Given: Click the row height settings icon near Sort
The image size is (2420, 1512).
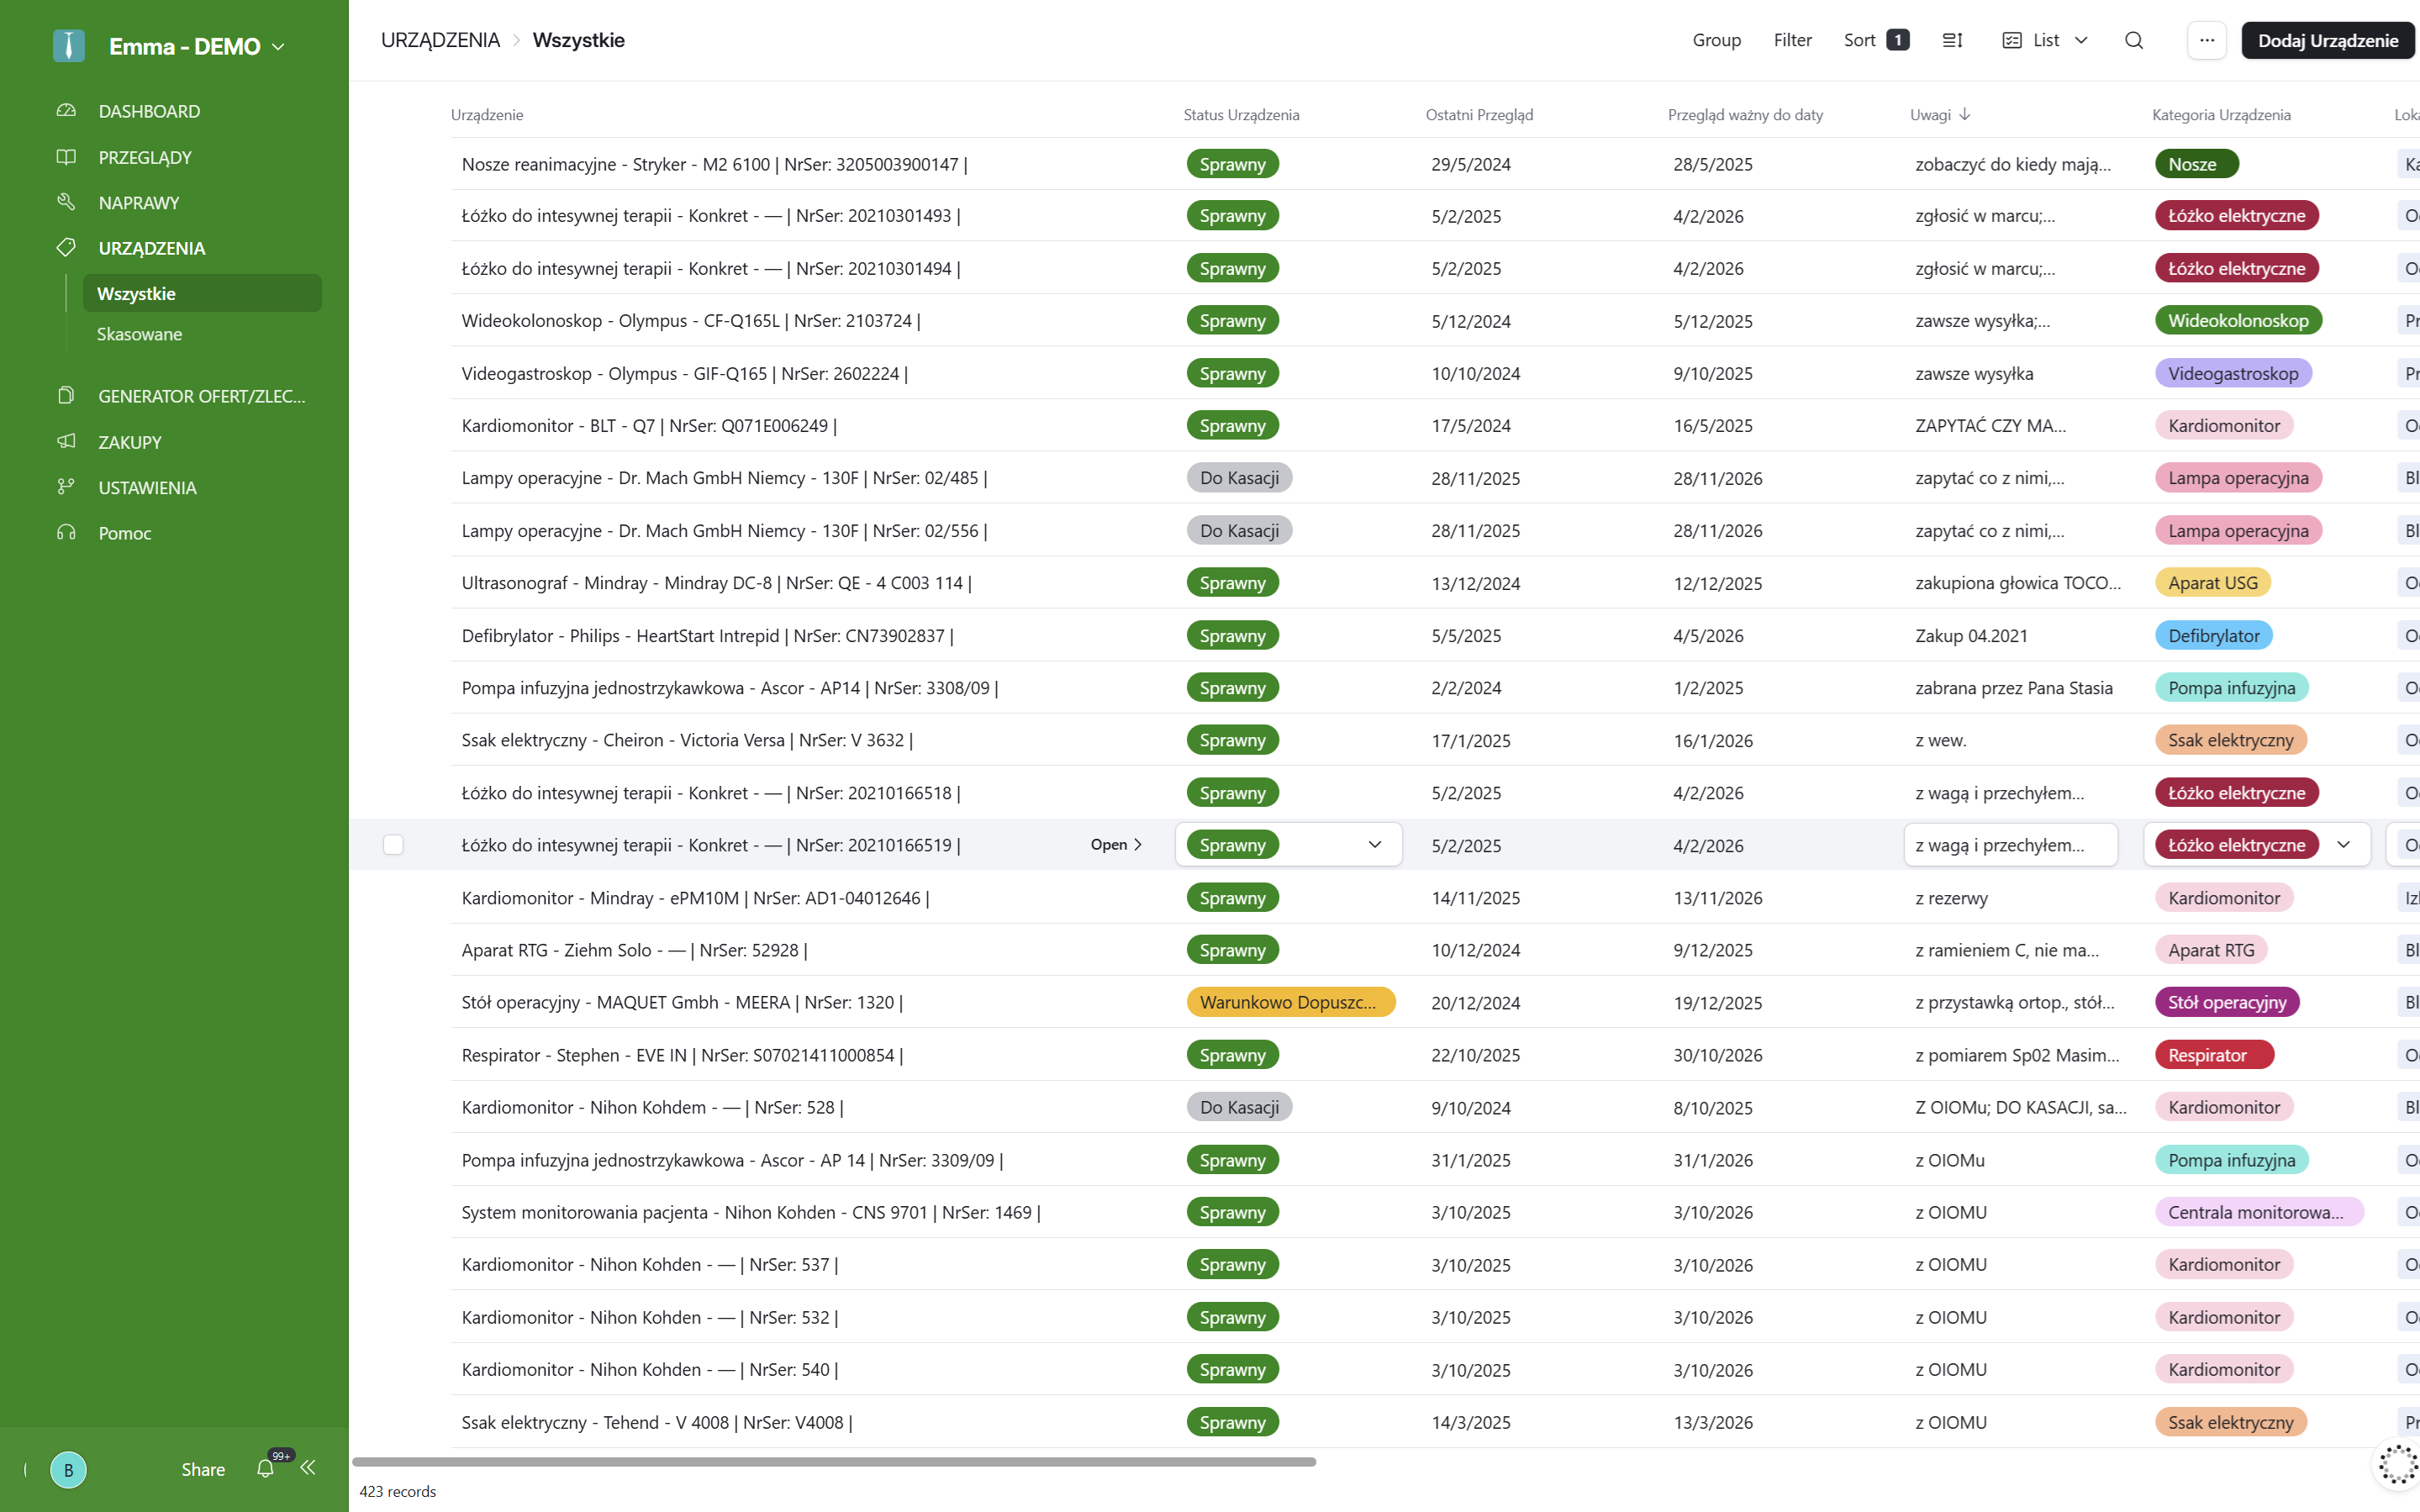Looking at the screenshot, I should [1952, 40].
